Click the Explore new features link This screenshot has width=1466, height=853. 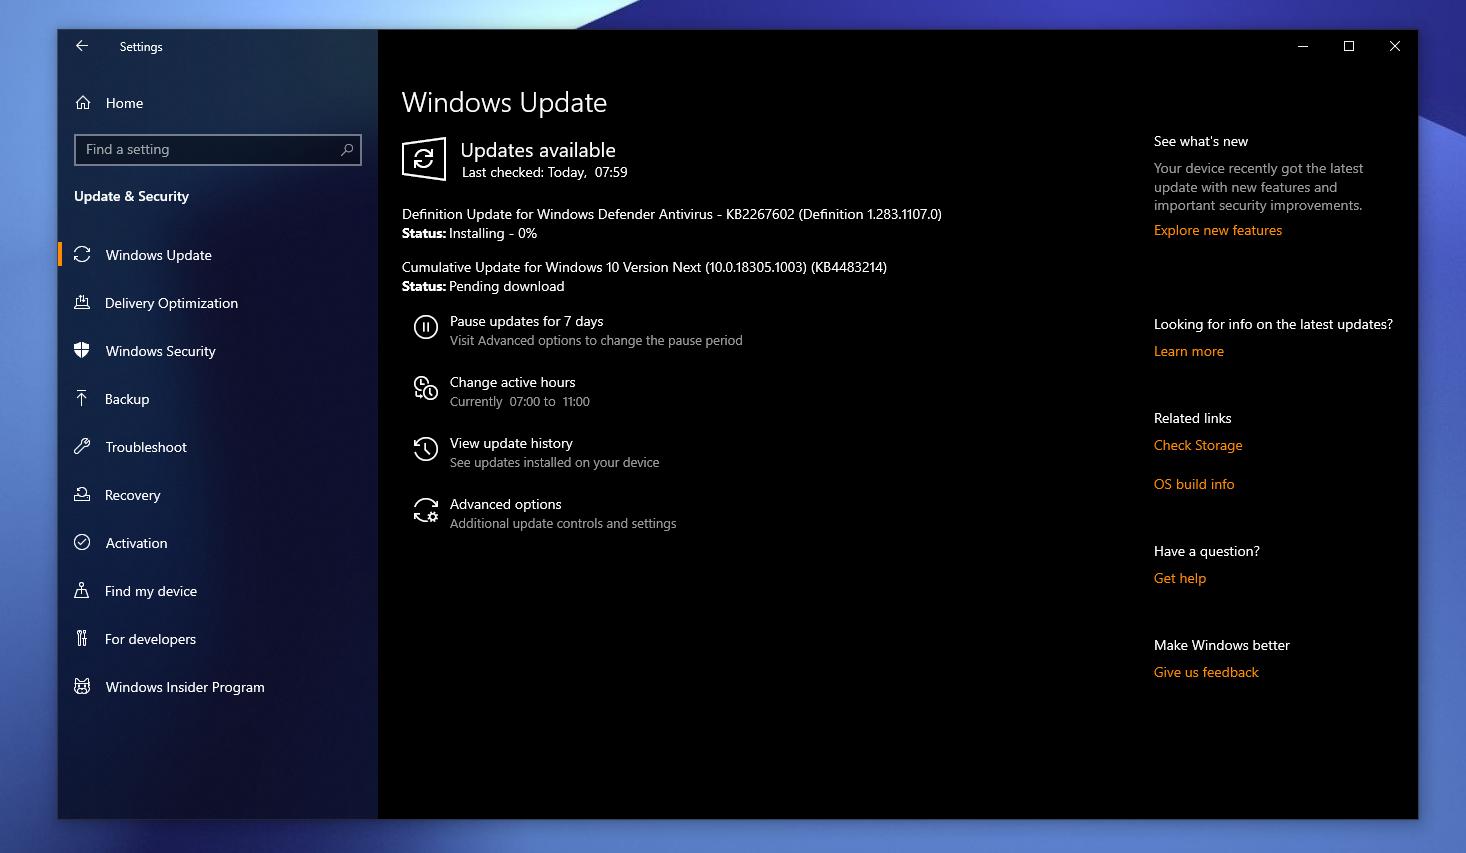(1217, 230)
